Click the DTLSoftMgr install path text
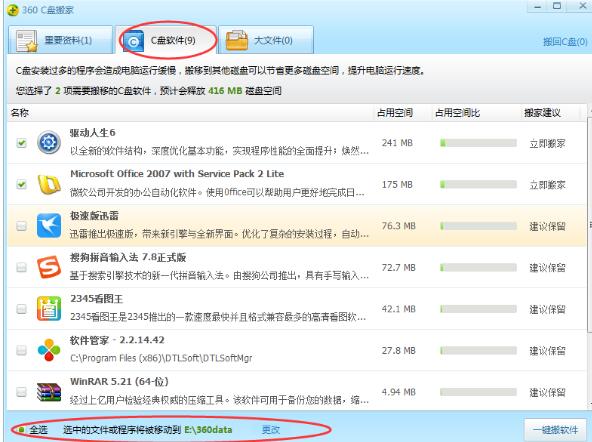592x442 pixels. pyautogui.click(x=161, y=358)
